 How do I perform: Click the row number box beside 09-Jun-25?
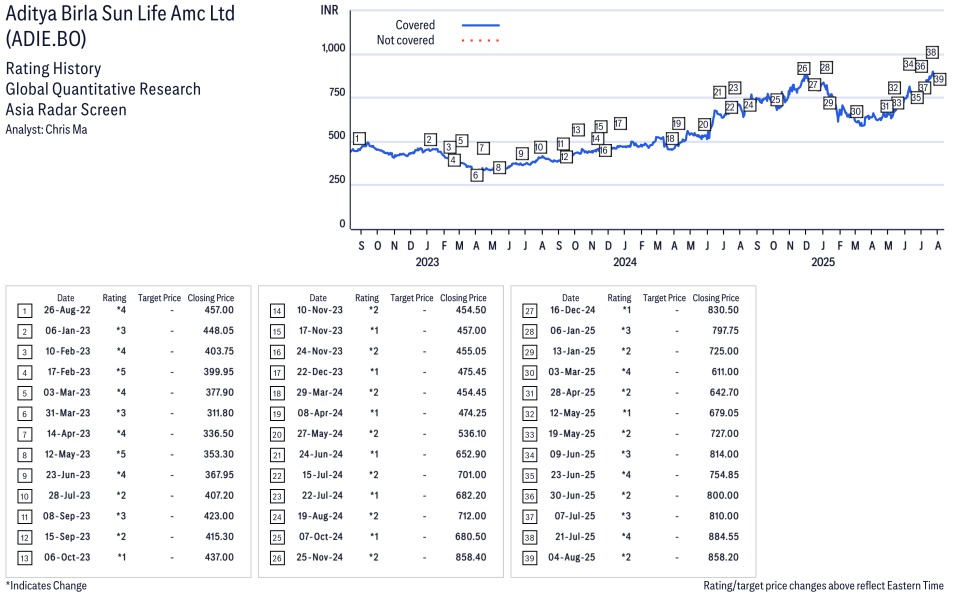(x=530, y=455)
